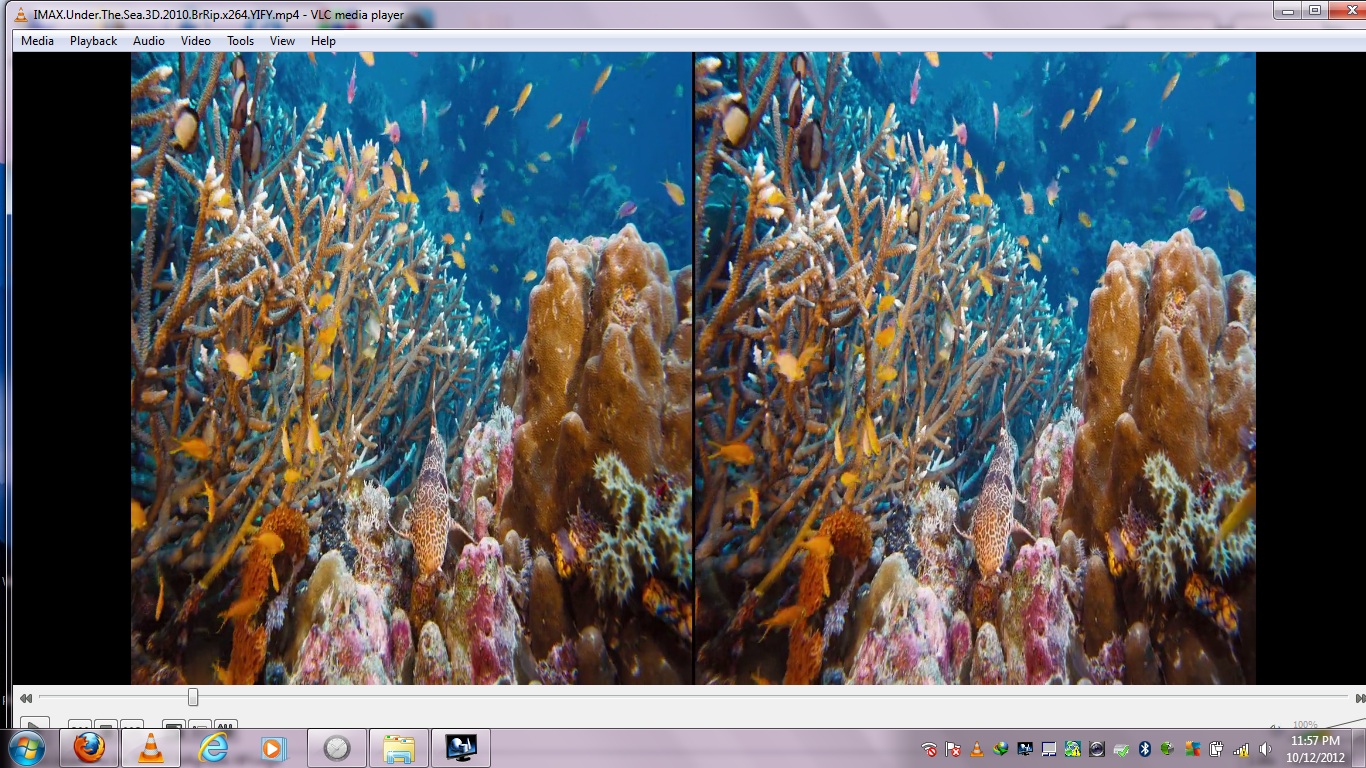Launch Internet Explorer from taskbar
The height and width of the screenshot is (768, 1366).
pyautogui.click(x=213, y=748)
